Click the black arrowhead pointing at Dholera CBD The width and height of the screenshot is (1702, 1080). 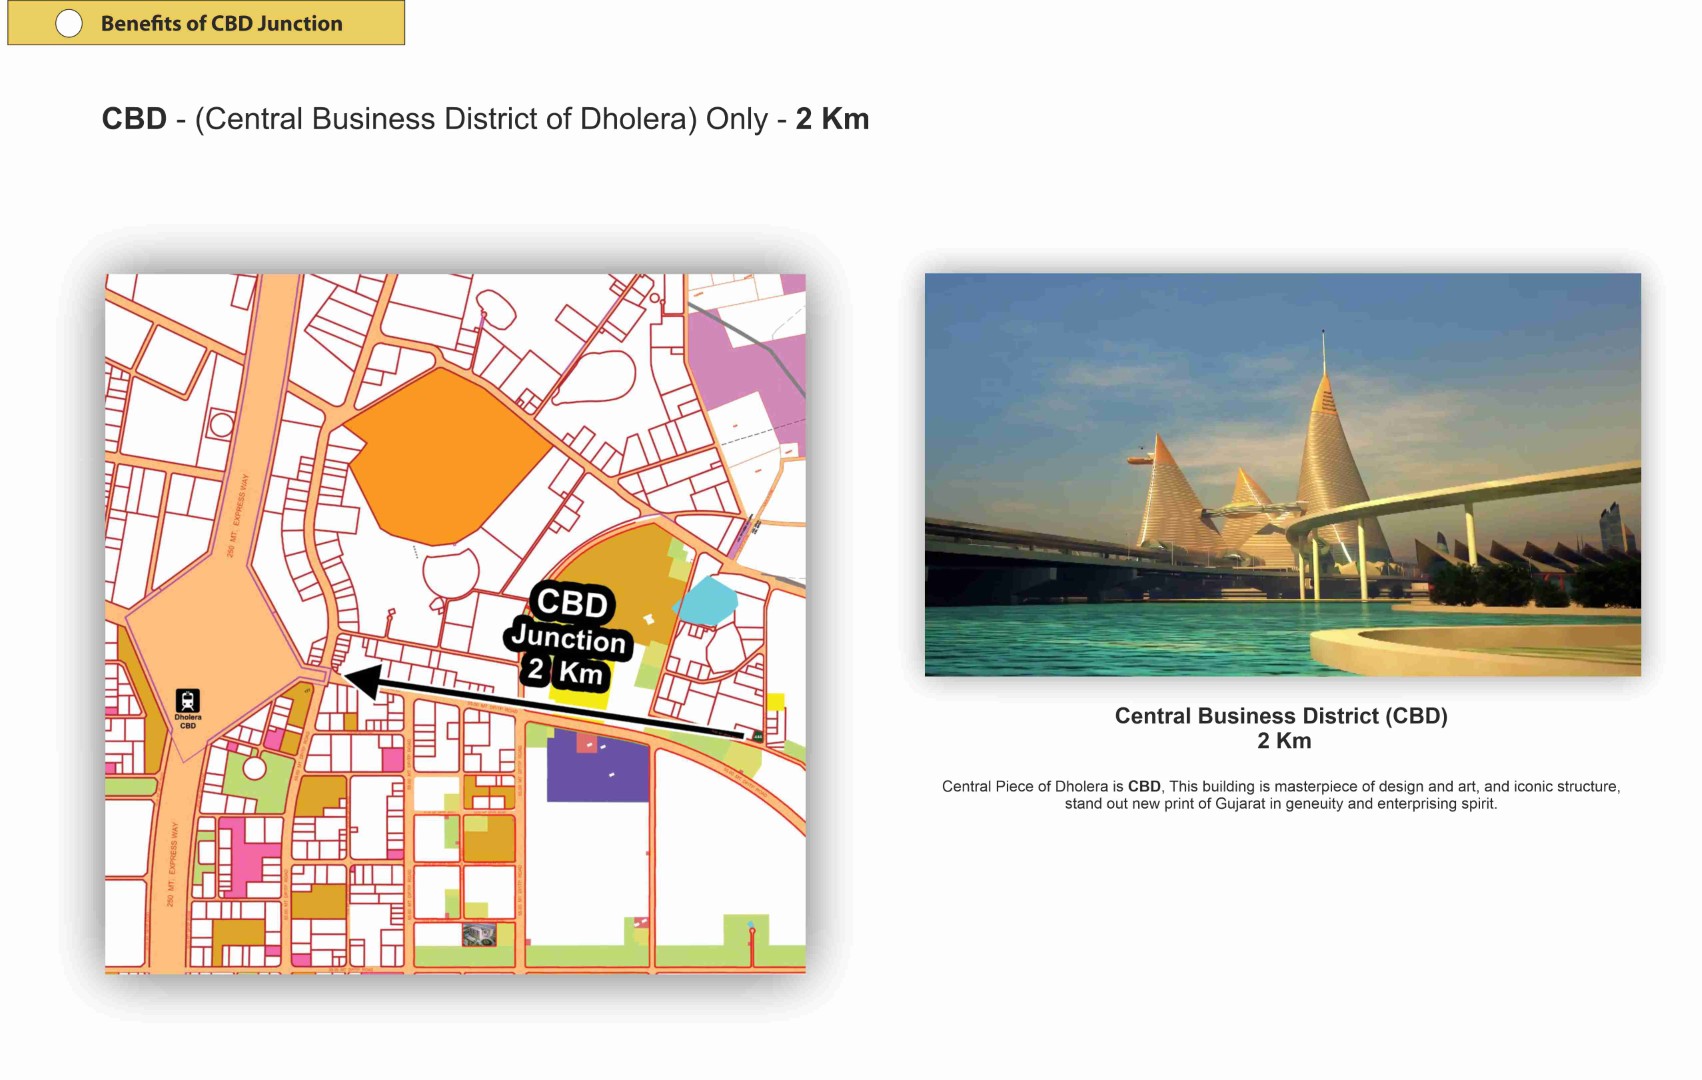pyautogui.click(x=361, y=680)
